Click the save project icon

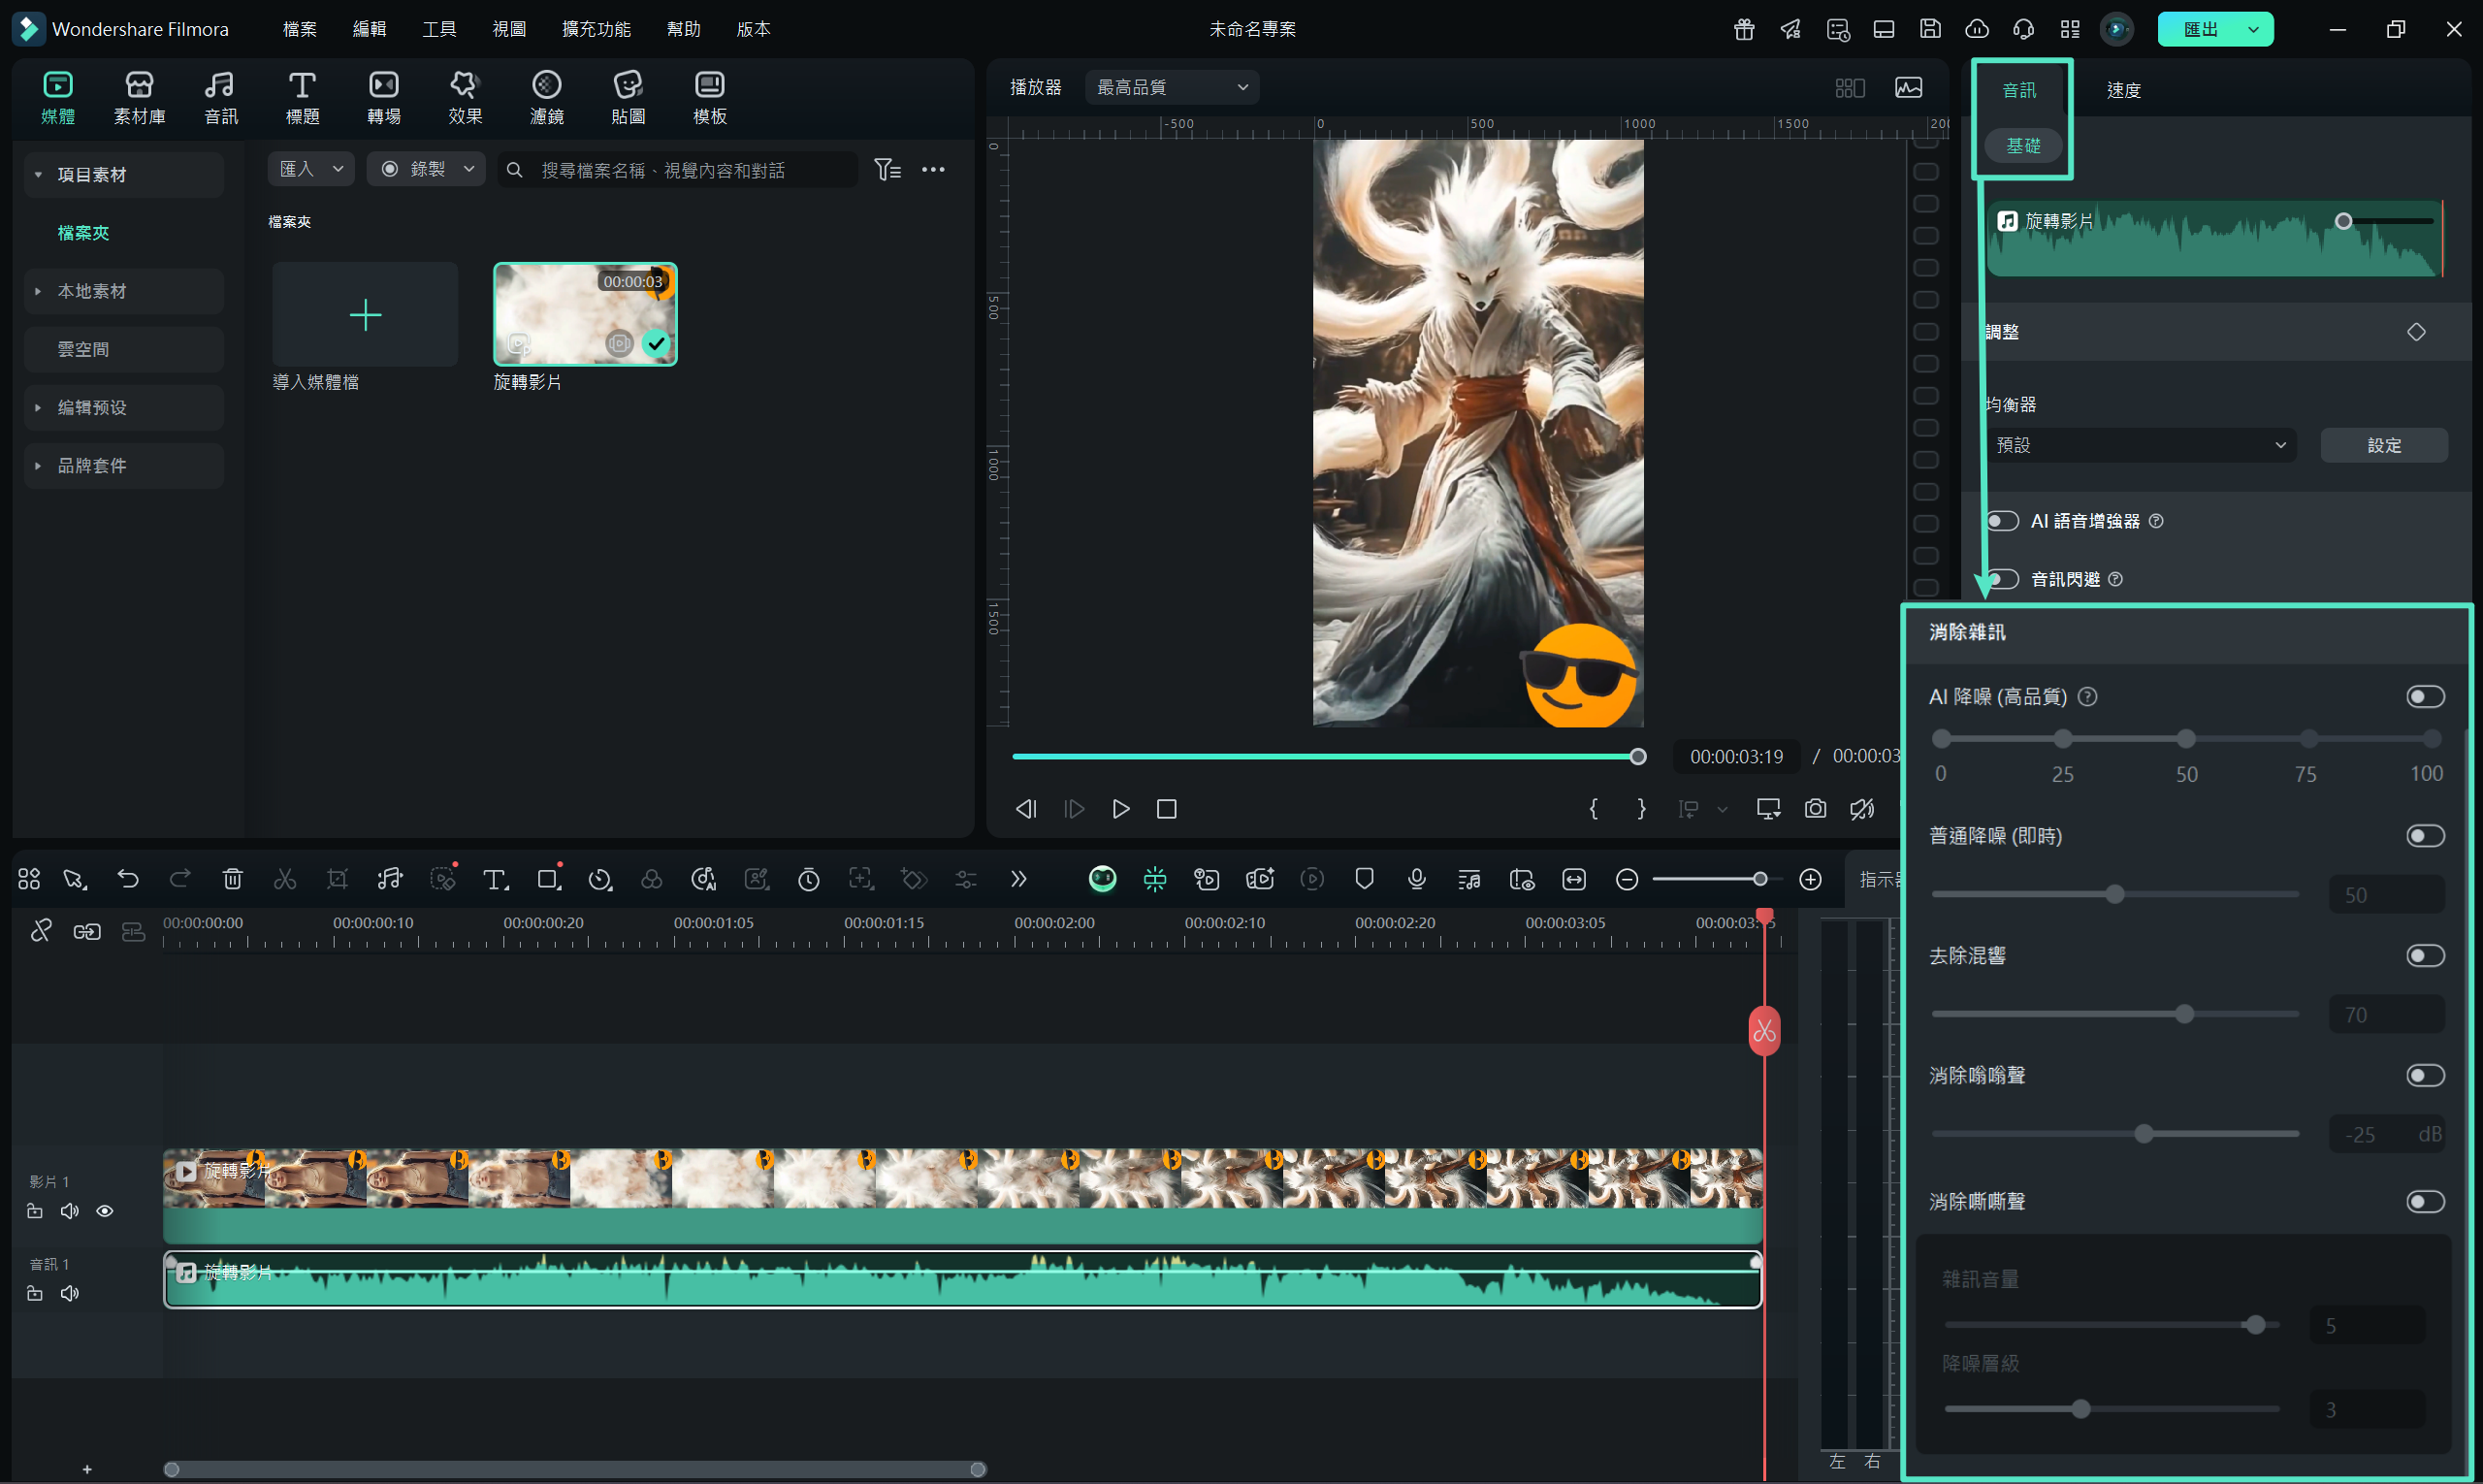point(1930,29)
